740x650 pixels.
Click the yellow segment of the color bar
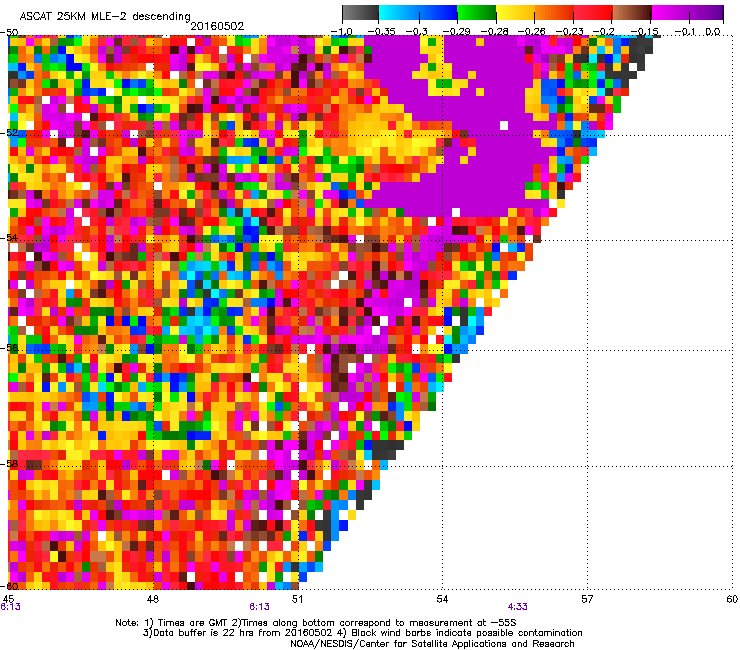515,13
